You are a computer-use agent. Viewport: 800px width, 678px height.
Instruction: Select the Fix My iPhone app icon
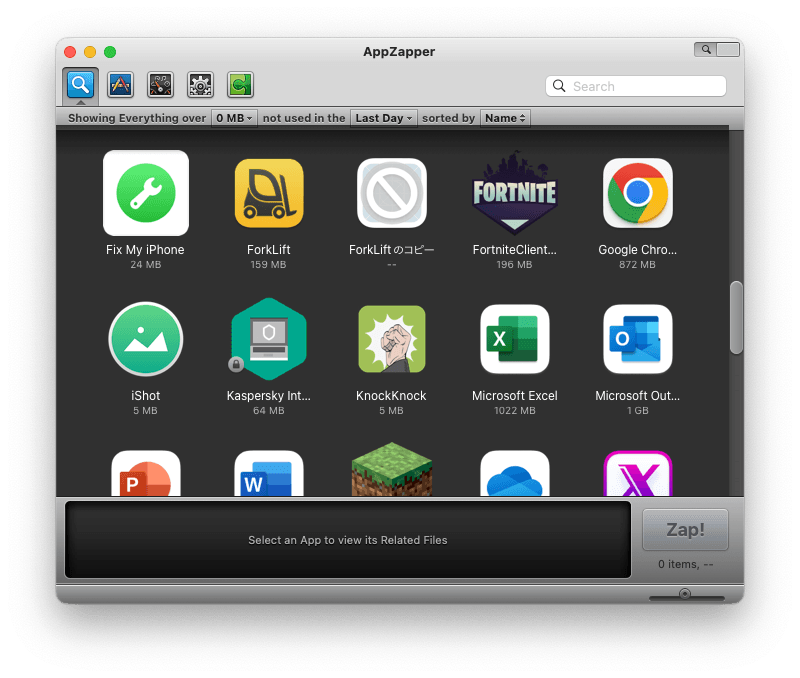[x=146, y=193]
